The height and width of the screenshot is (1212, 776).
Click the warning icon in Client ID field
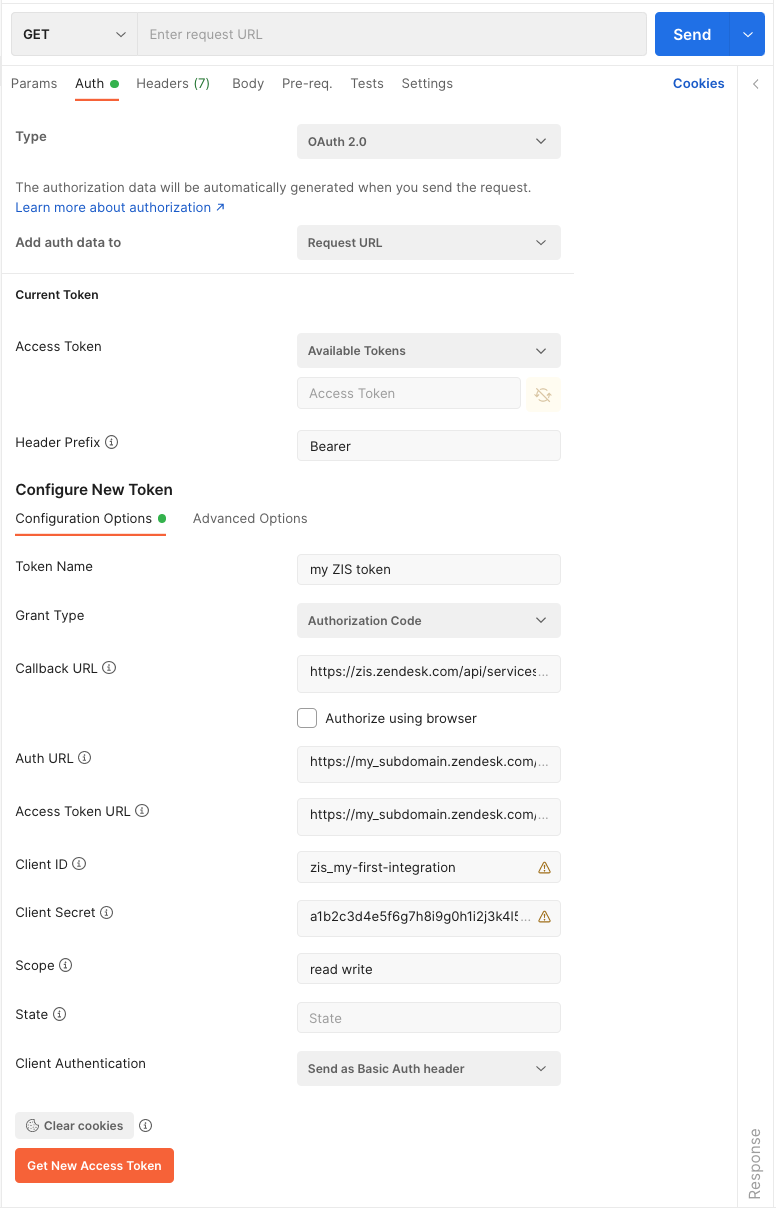[544, 868]
